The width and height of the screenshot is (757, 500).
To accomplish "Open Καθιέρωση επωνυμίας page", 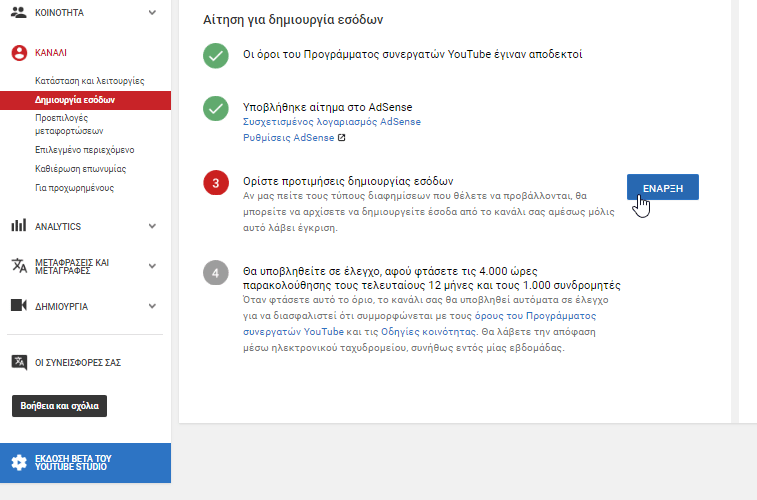I will click(80, 168).
